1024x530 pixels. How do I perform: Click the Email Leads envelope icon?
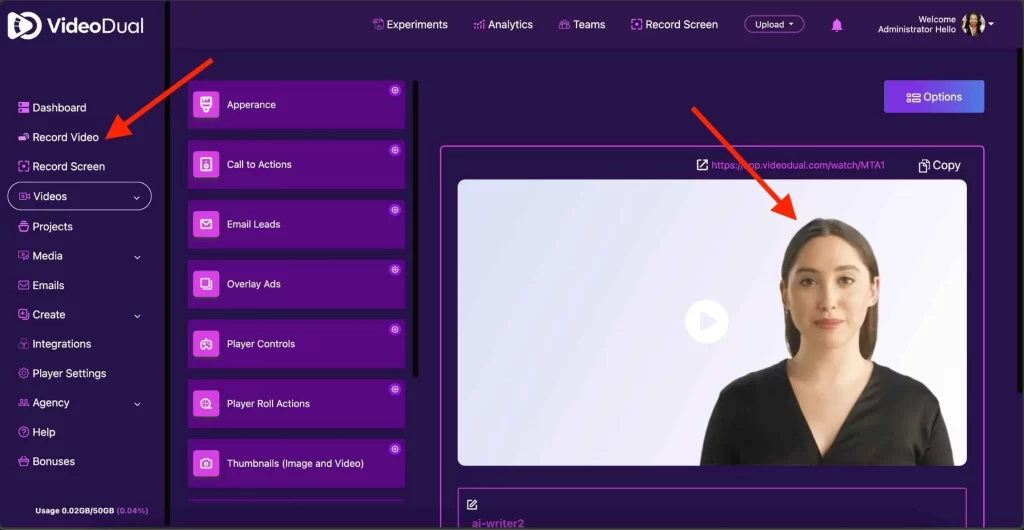(x=206, y=224)
